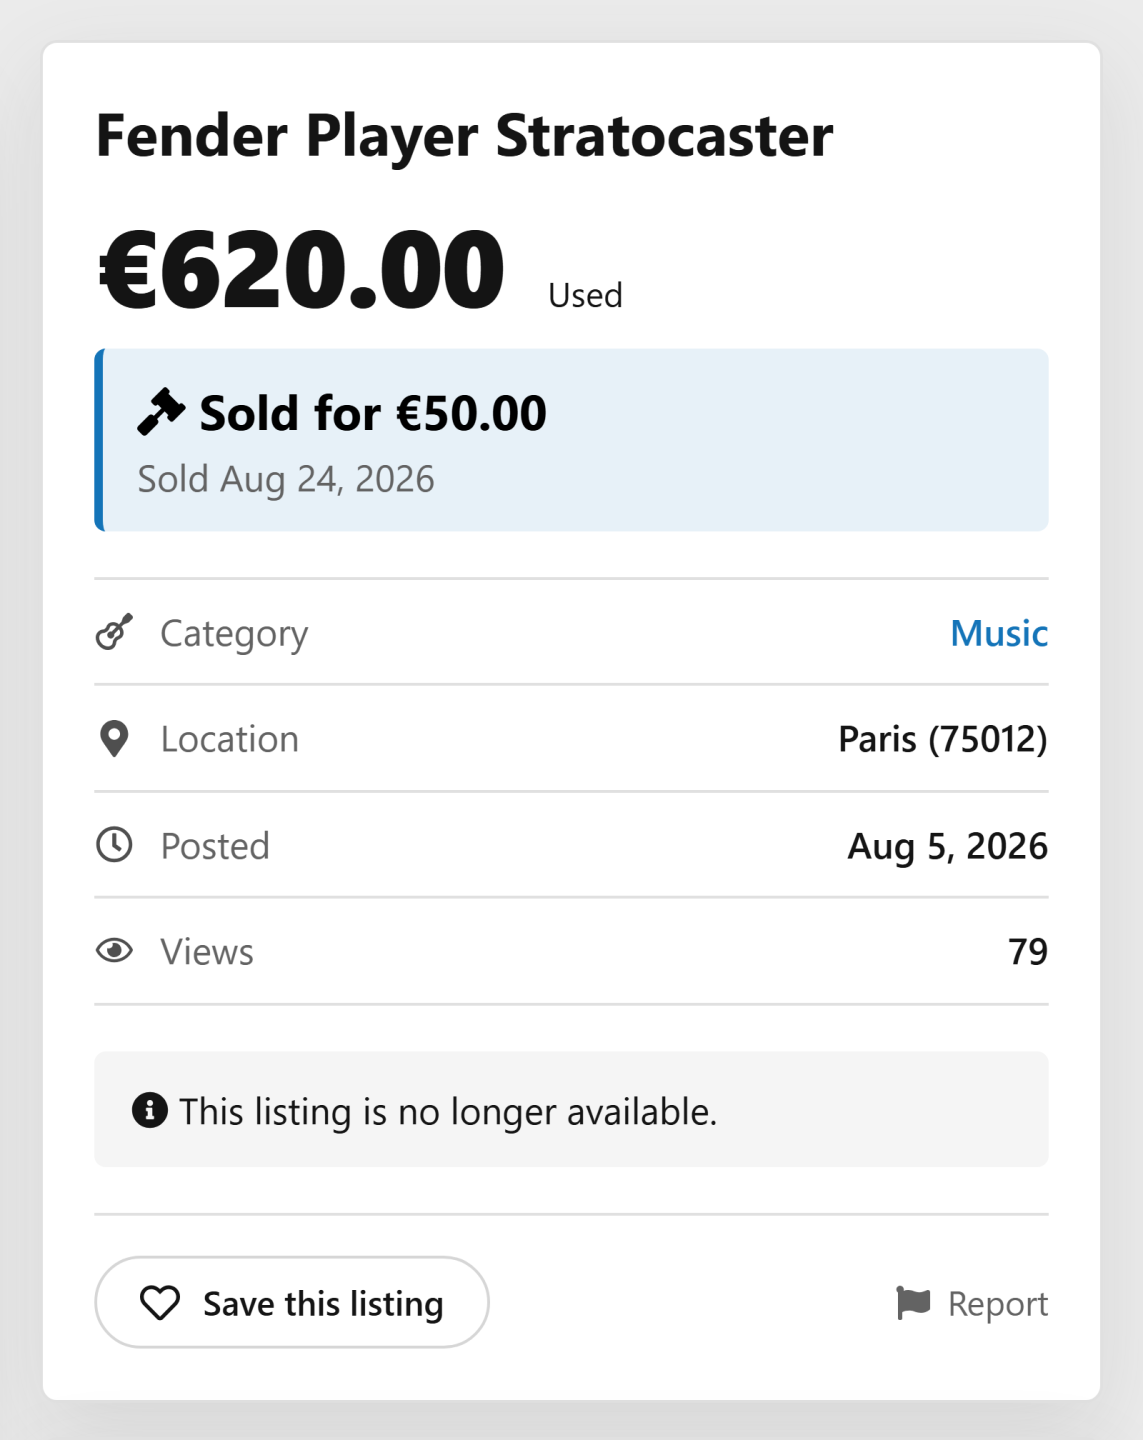
Task: Click the location pin icon
Action: click(114, 739)
